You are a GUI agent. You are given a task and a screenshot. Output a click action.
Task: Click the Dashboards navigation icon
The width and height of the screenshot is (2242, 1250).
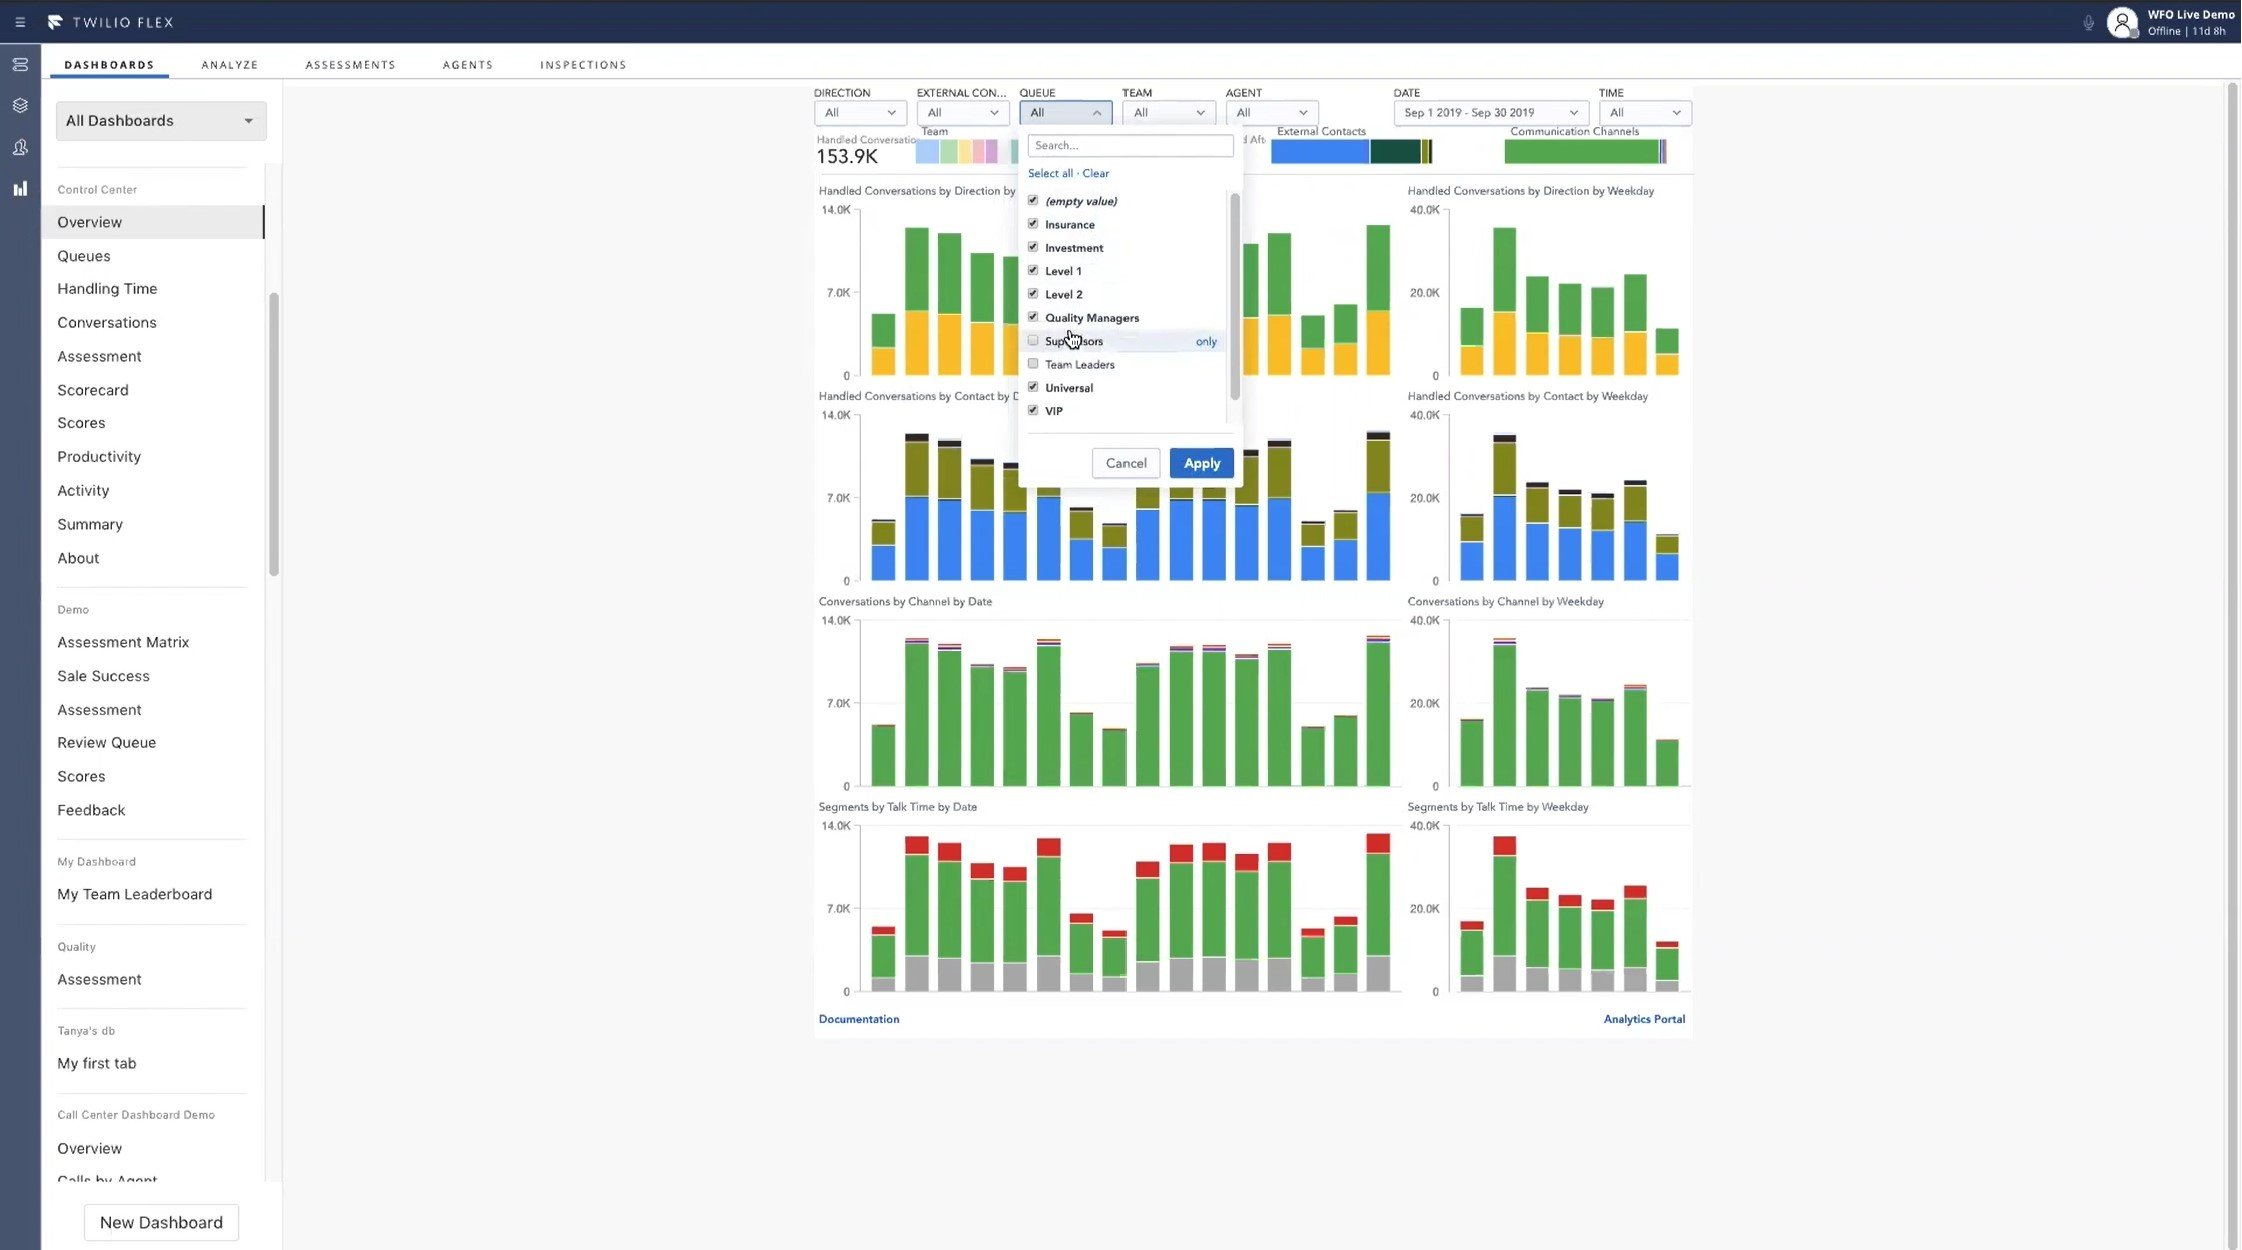18,186
